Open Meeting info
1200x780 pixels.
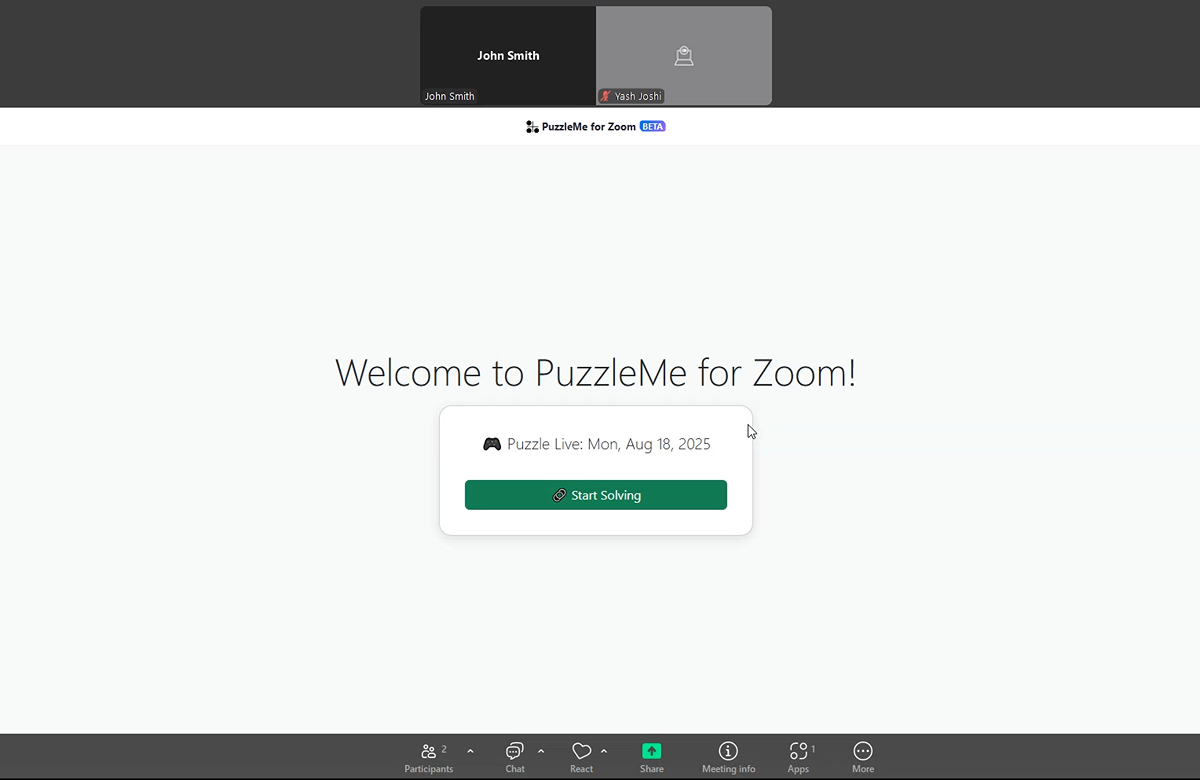[x=728, y=757]
